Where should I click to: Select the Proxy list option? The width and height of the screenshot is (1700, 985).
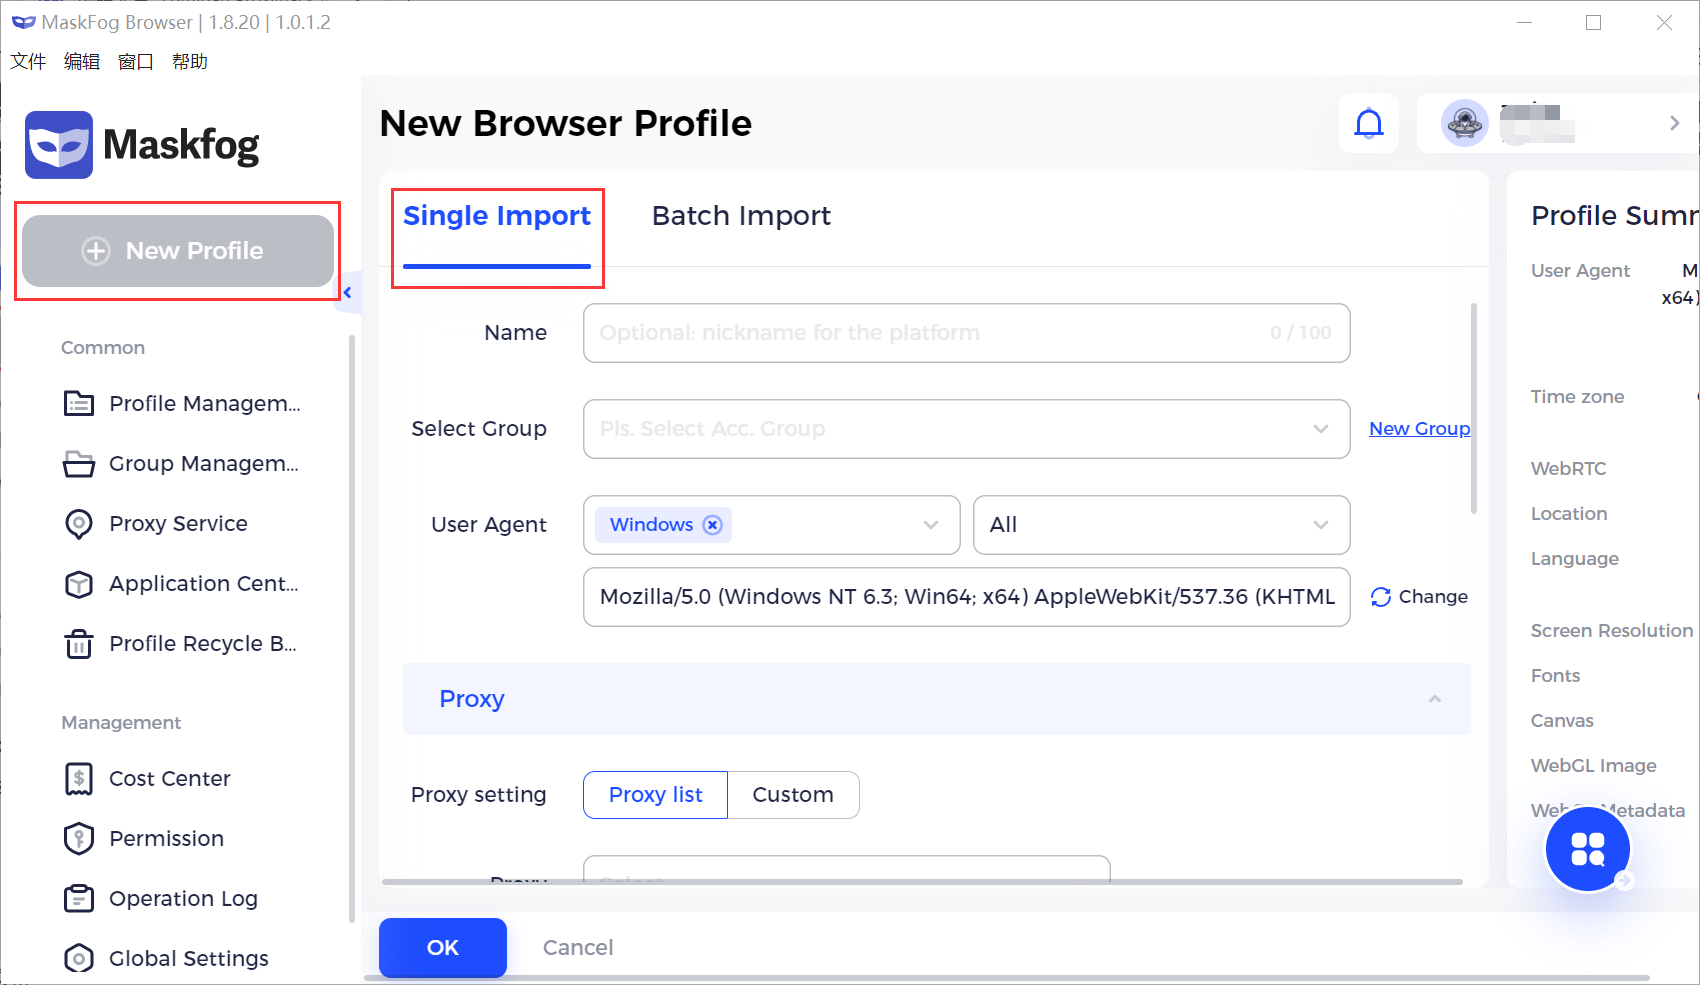[656, 795]
